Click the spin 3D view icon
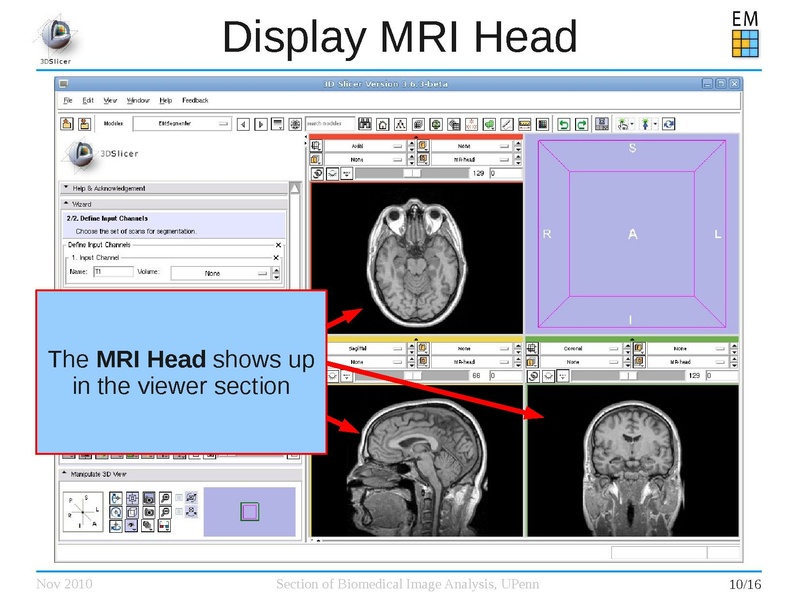This screenshot has width=800, height=600. [117, 510]
